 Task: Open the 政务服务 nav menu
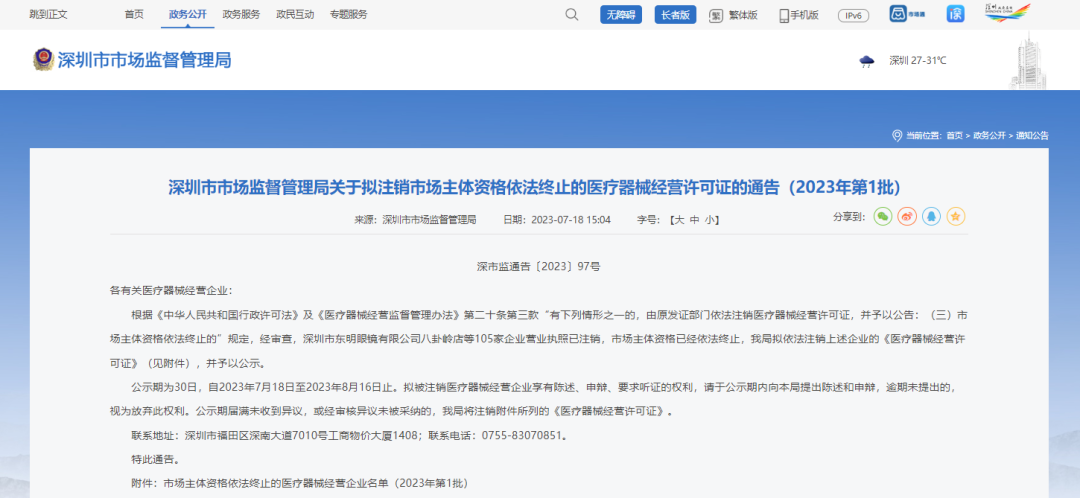click(x=240, y=15)
